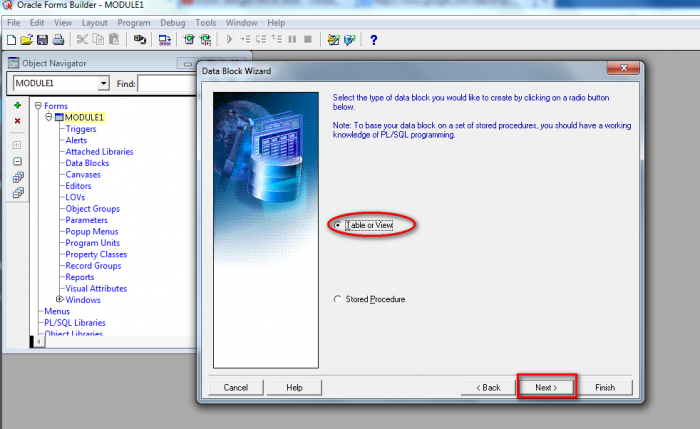Click the Step Into debug icon
This screenshot has height=429, width=700.
(245, 40)
